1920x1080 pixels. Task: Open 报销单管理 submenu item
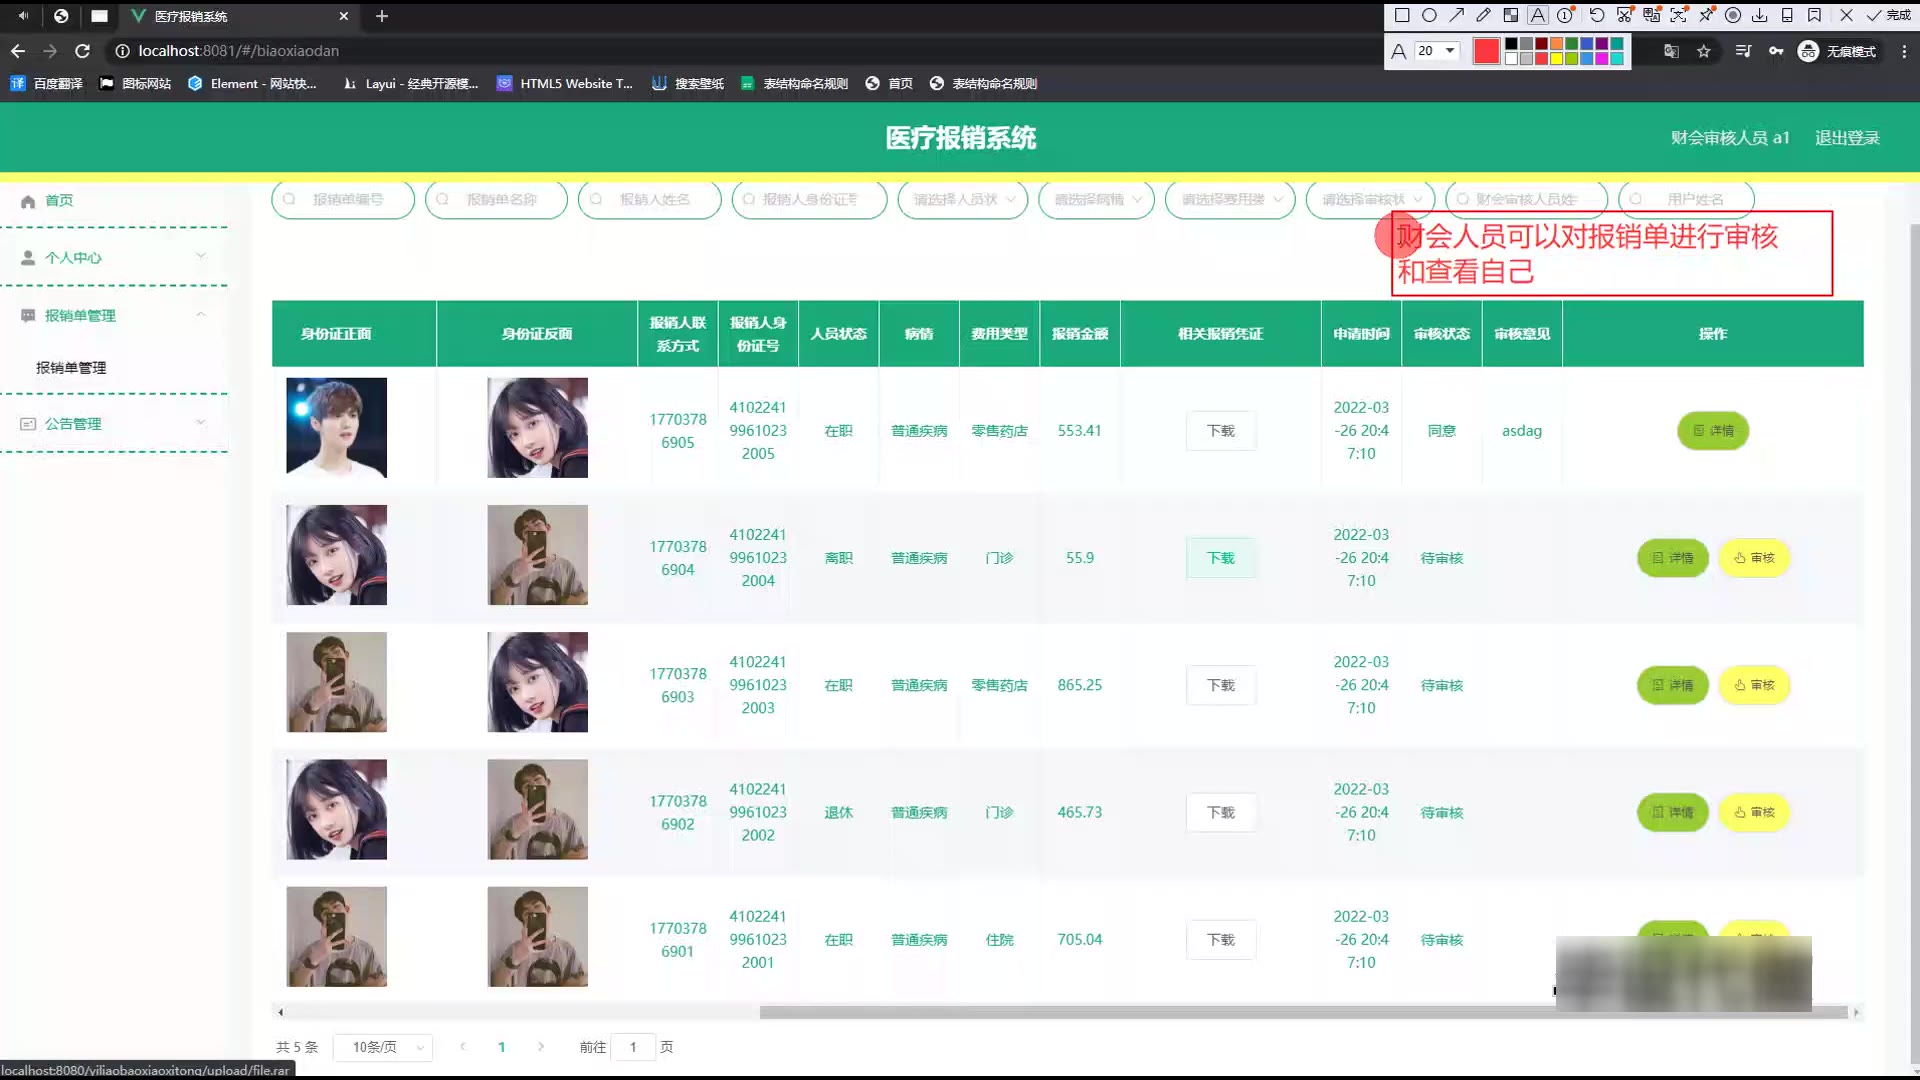click(x=71, y=367)
